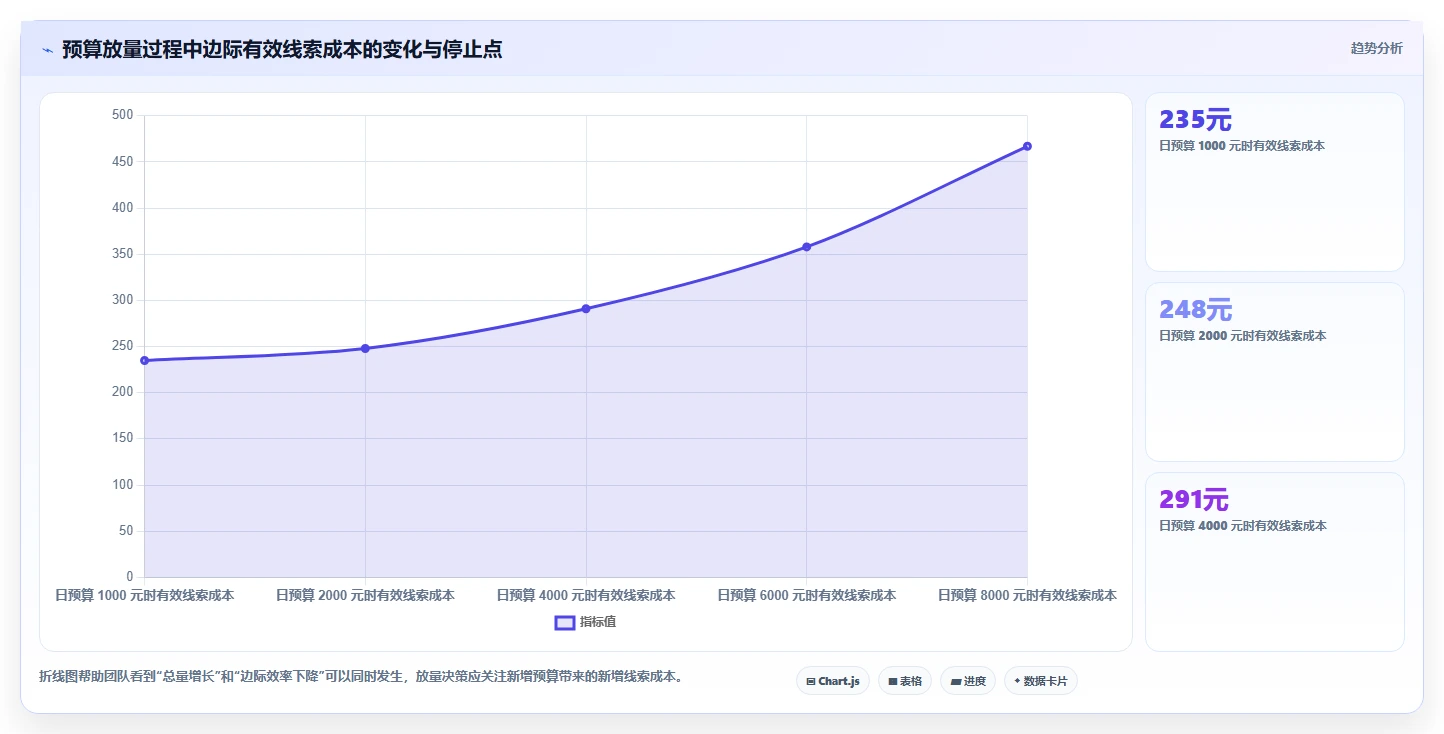The image size is (1444, 734).
Task: Click the data point at 日预算 6000 元
Action: 806,246
